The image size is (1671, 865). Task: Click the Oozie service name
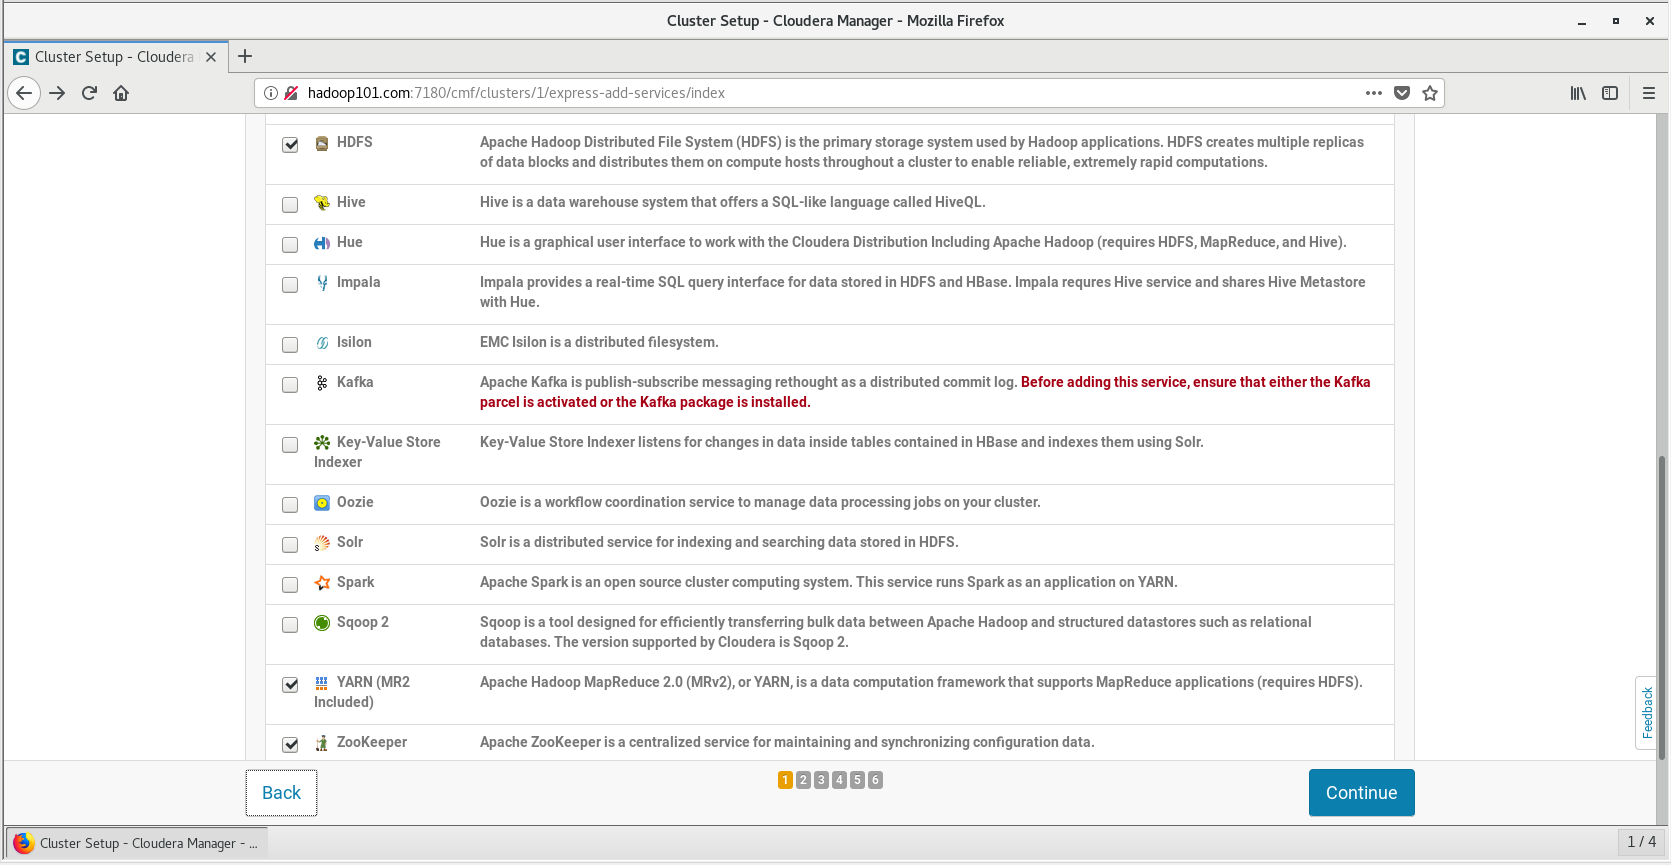355,502
